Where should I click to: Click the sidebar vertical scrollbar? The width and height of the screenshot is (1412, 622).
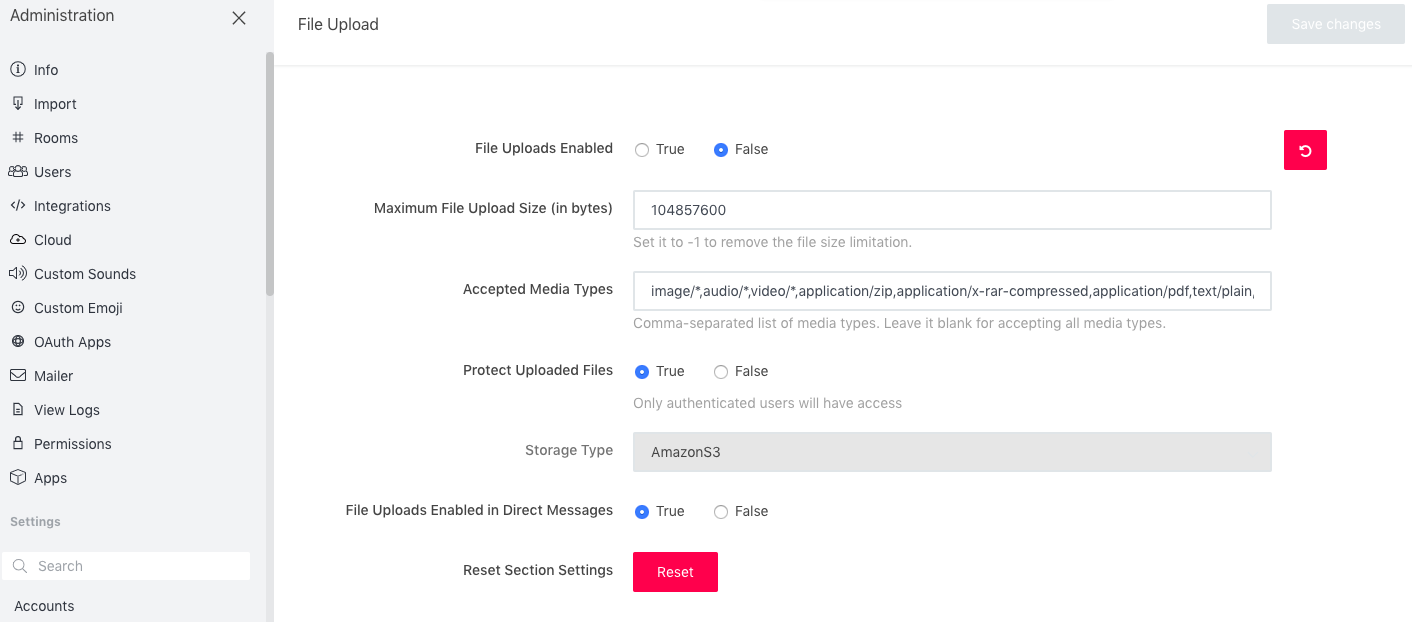point(269,174)
